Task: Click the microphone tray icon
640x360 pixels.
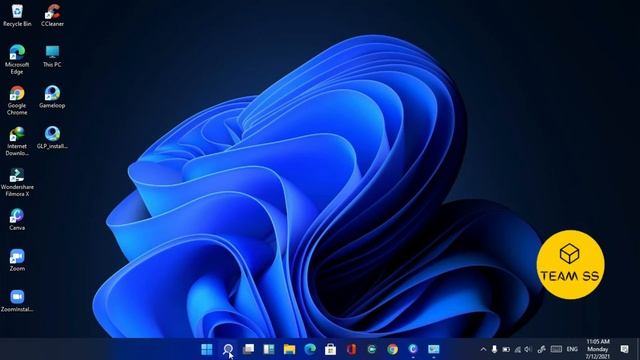Action: coord(494,349)
